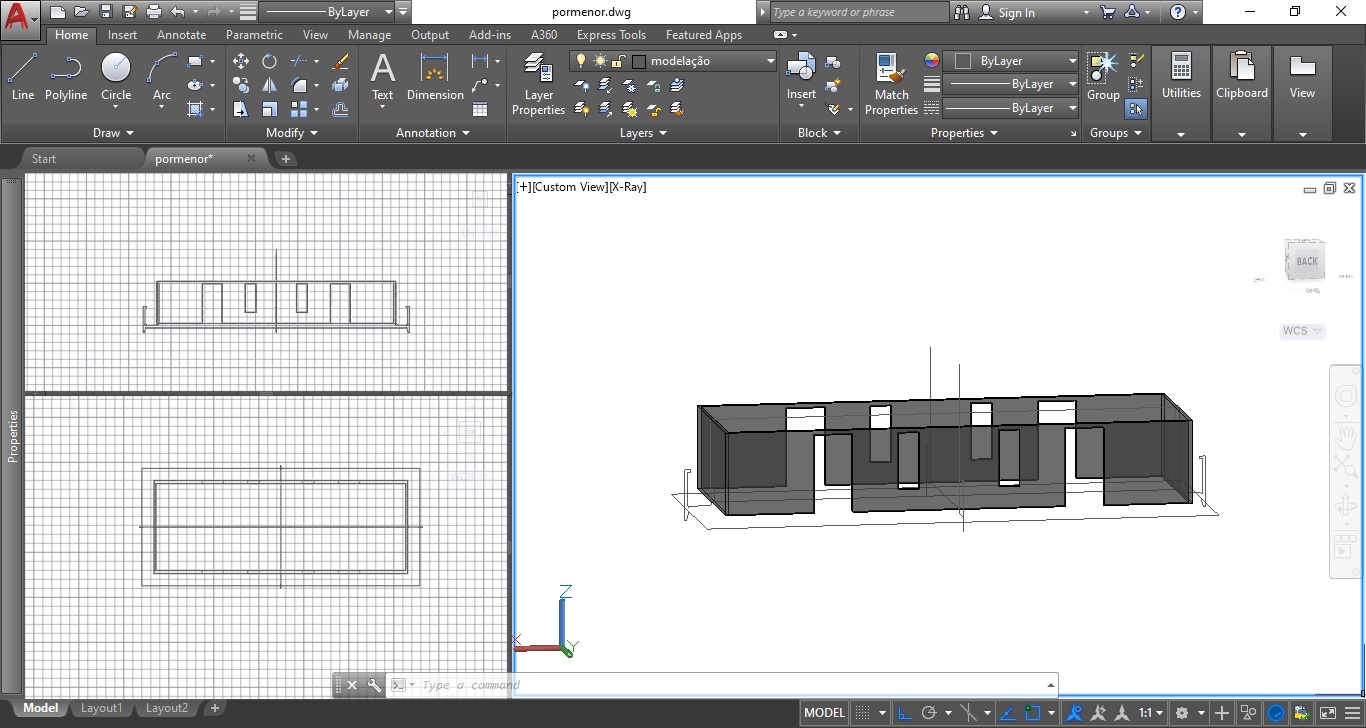Select the Arc tool

click(162, 78)
